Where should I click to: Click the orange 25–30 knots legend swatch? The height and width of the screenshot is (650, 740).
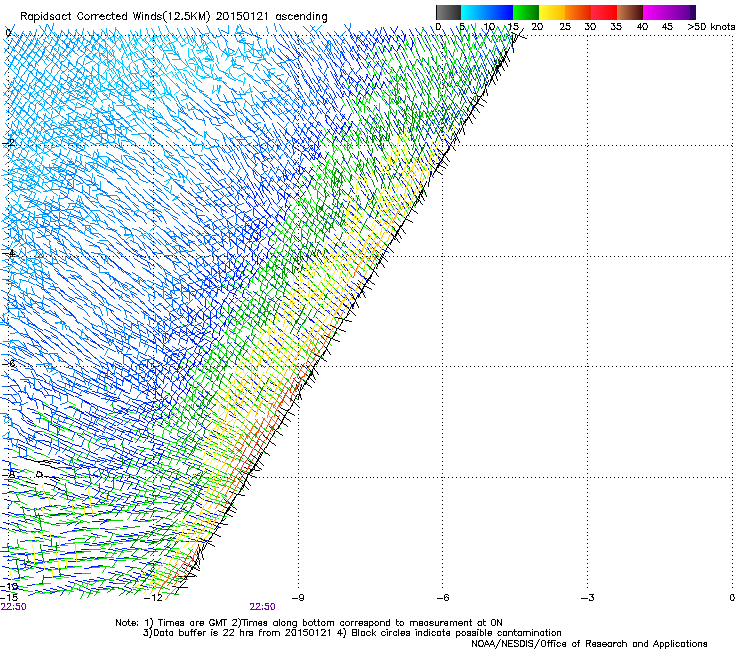578,12
